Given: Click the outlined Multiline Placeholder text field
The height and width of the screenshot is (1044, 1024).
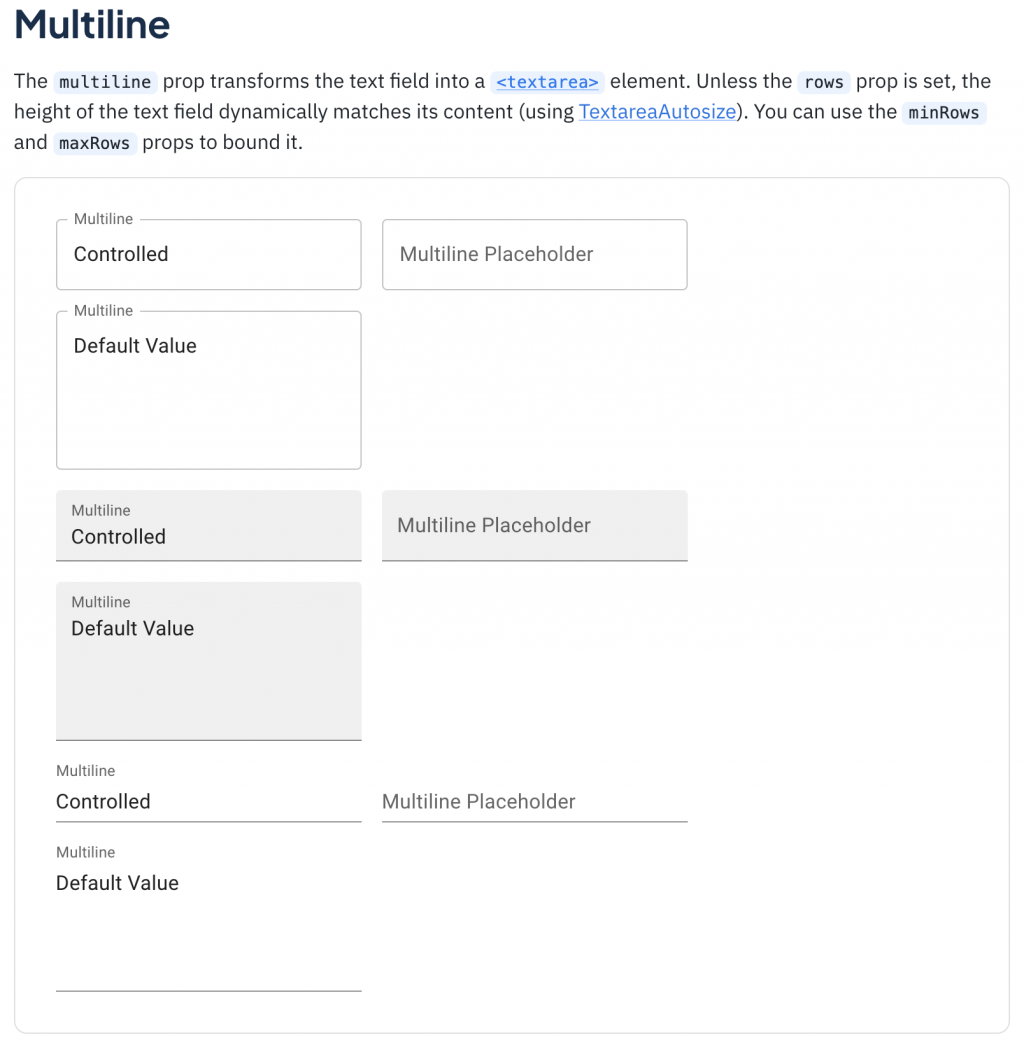Looking at the screenshot, I should tap(534, 255).
